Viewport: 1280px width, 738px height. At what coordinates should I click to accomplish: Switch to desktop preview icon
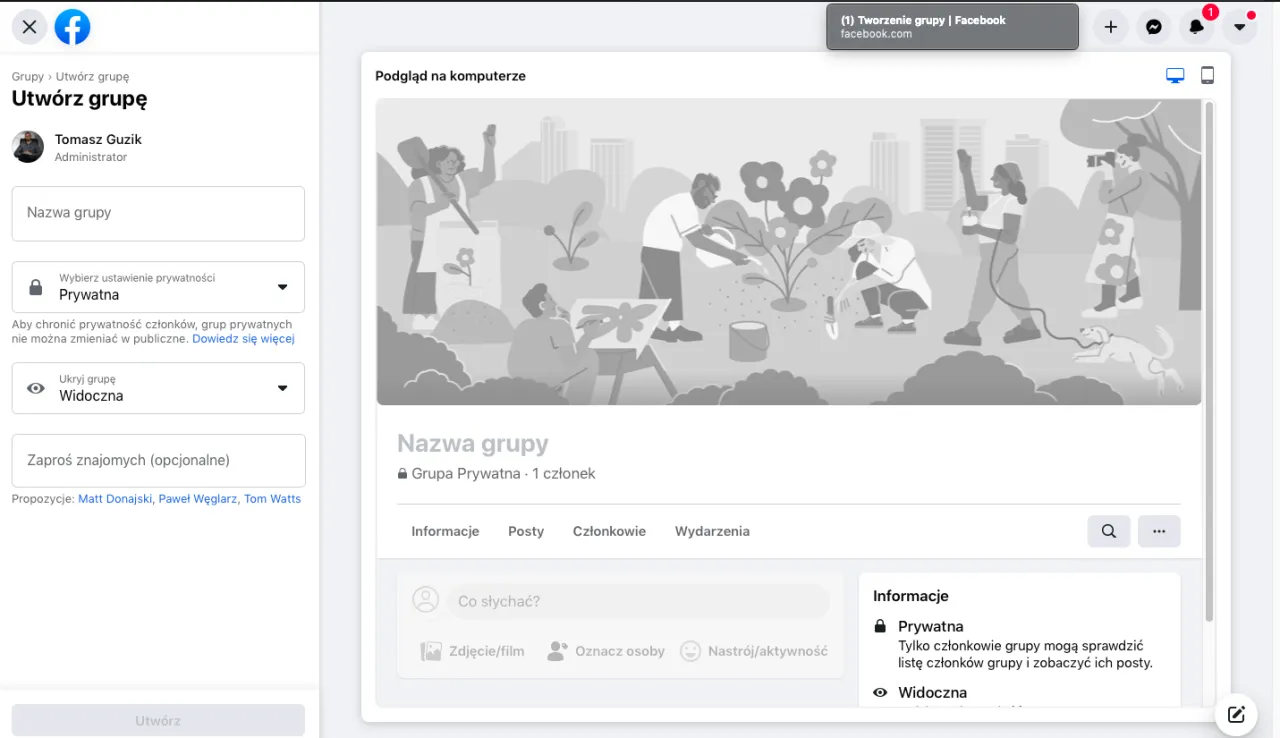(x=1175, y=76)
